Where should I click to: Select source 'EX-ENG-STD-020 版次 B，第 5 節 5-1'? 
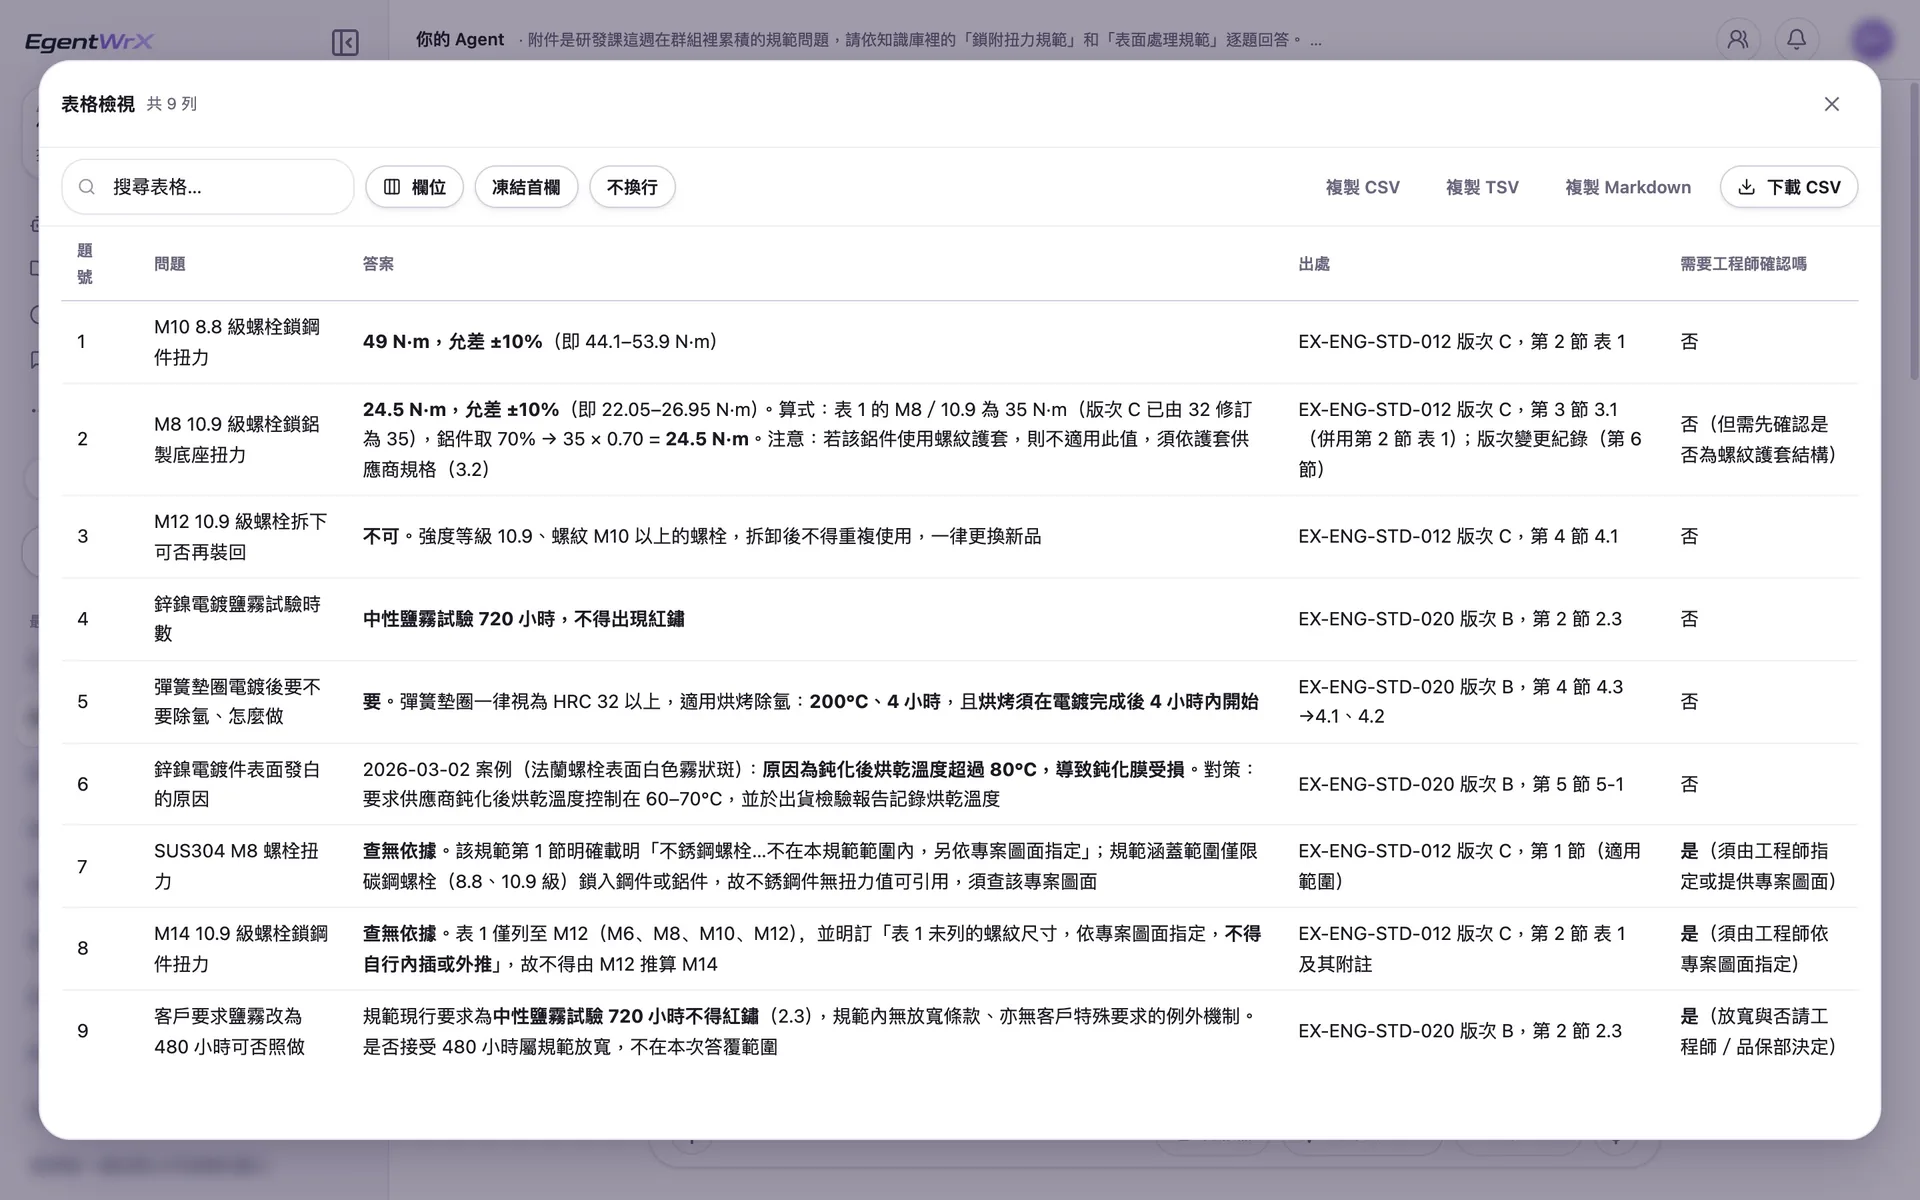(1461, 784)
